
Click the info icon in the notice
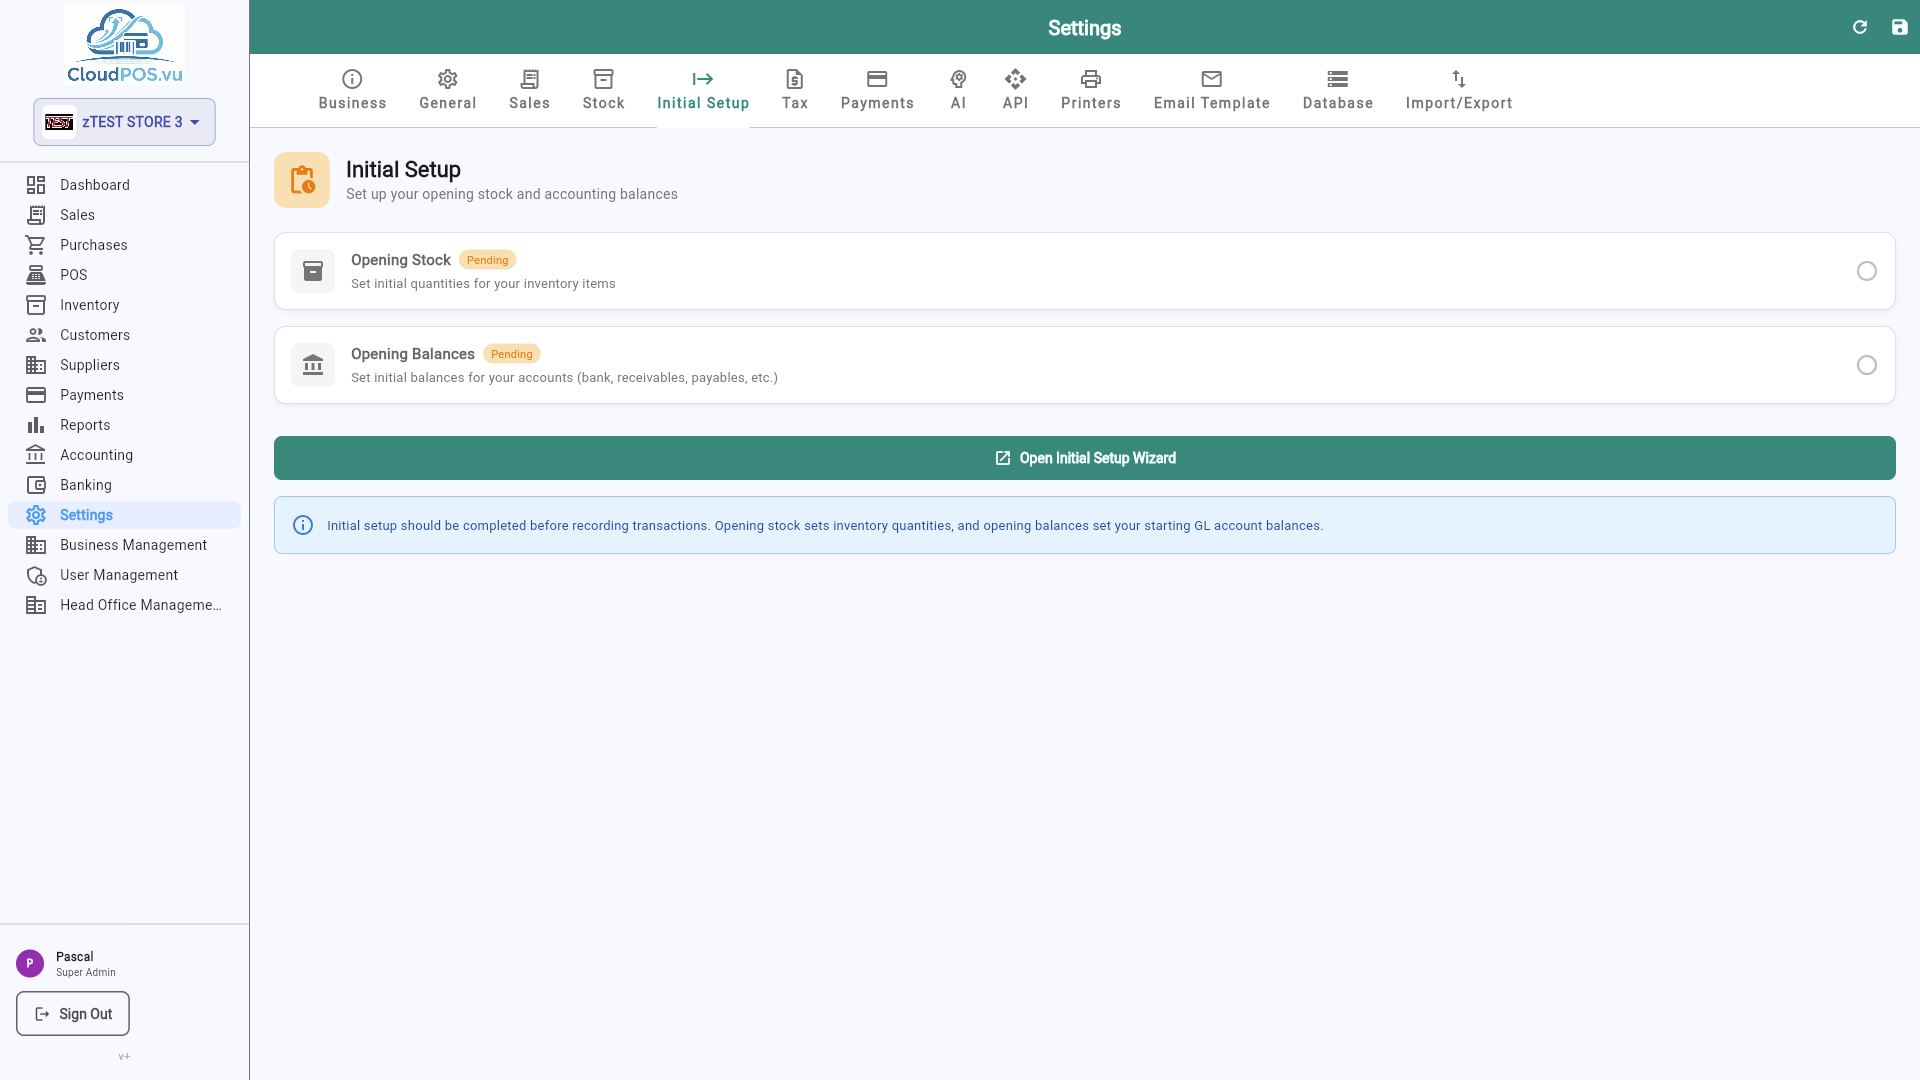click(303, 525)
